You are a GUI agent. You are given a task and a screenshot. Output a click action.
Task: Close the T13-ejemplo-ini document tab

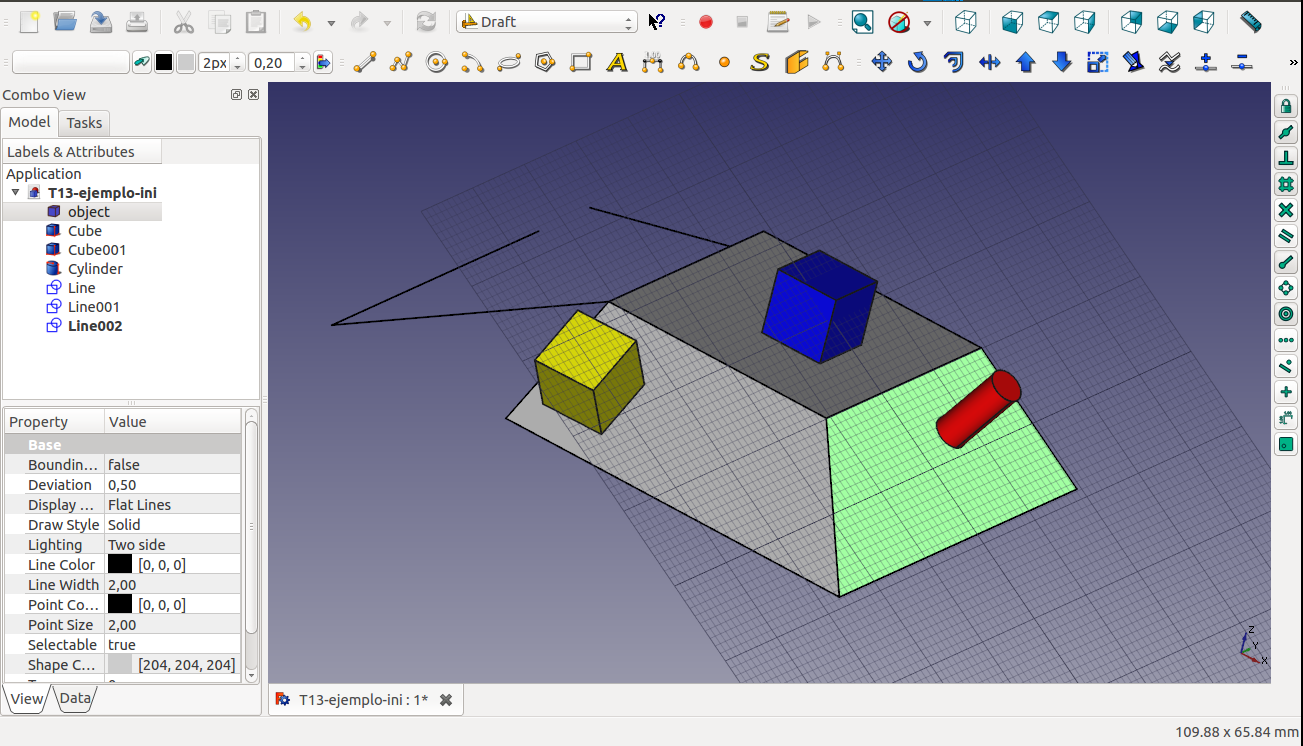tap(446, 700)
